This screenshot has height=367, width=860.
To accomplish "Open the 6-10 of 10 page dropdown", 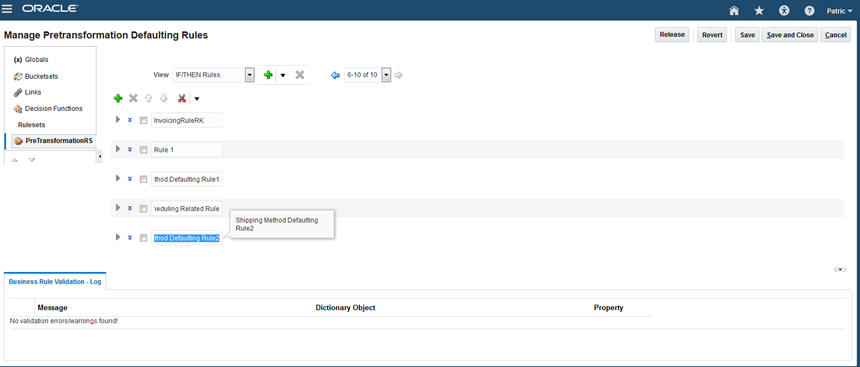I will [x=386, y=75].
